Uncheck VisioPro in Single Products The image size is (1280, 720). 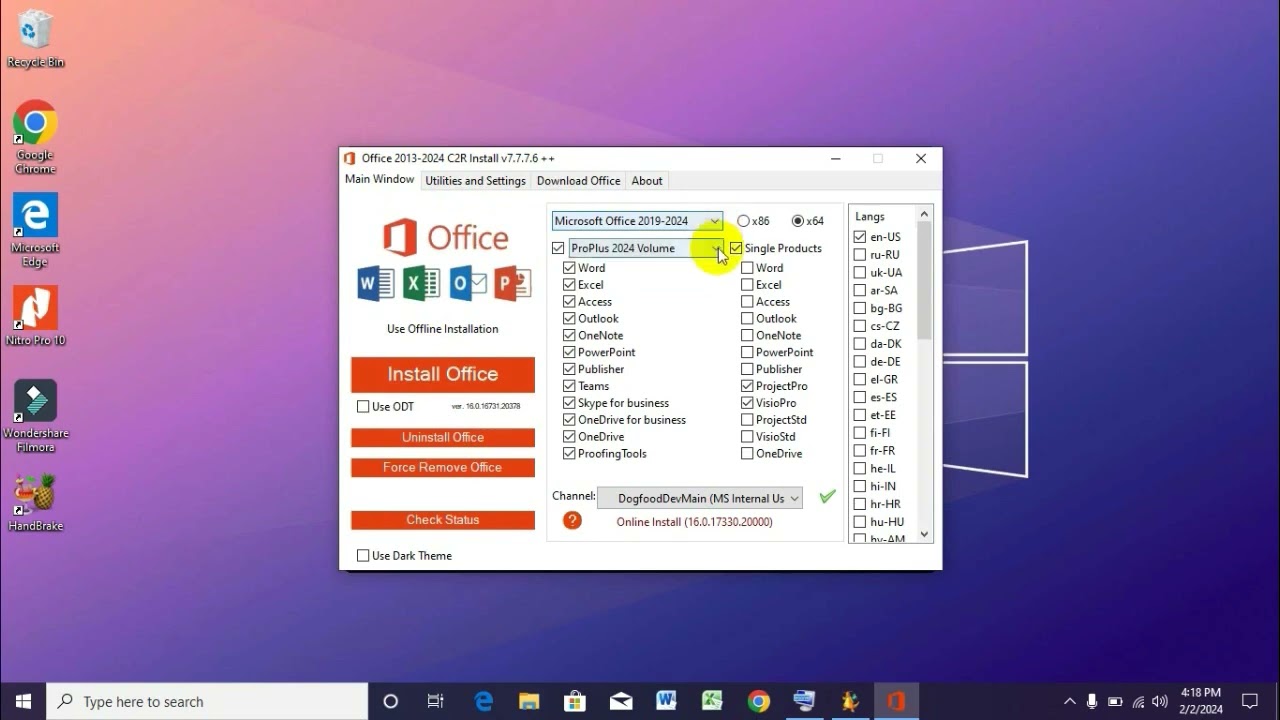click(x=747, y=403)
